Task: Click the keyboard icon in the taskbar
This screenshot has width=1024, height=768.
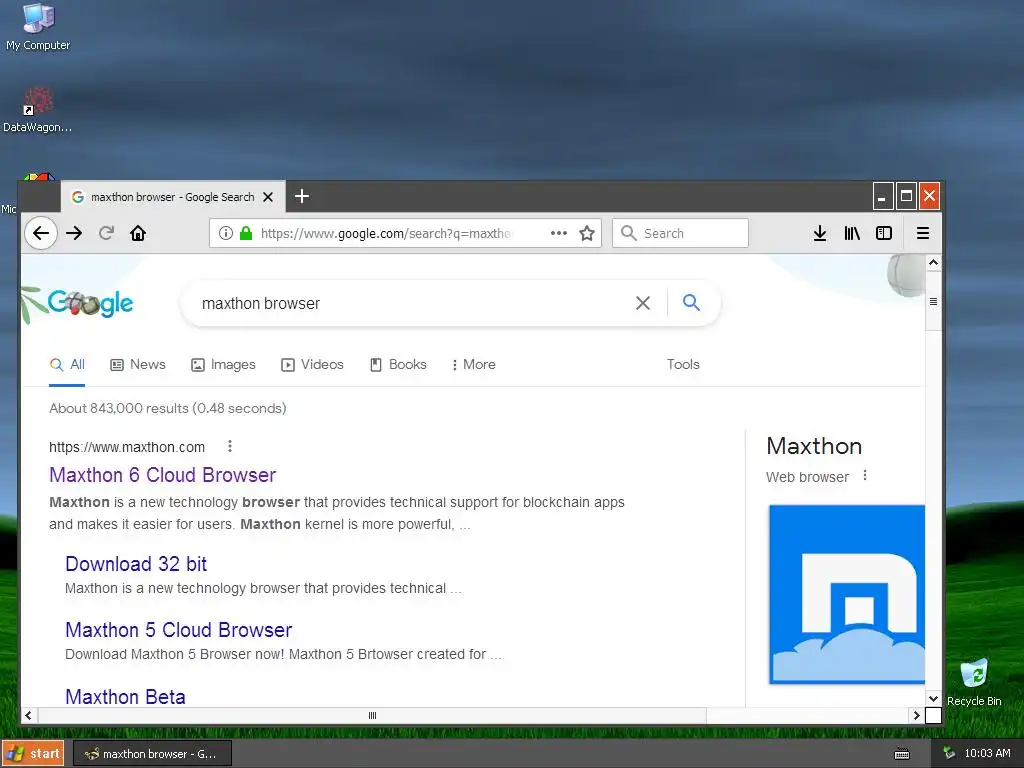Action: coord(902,754)
